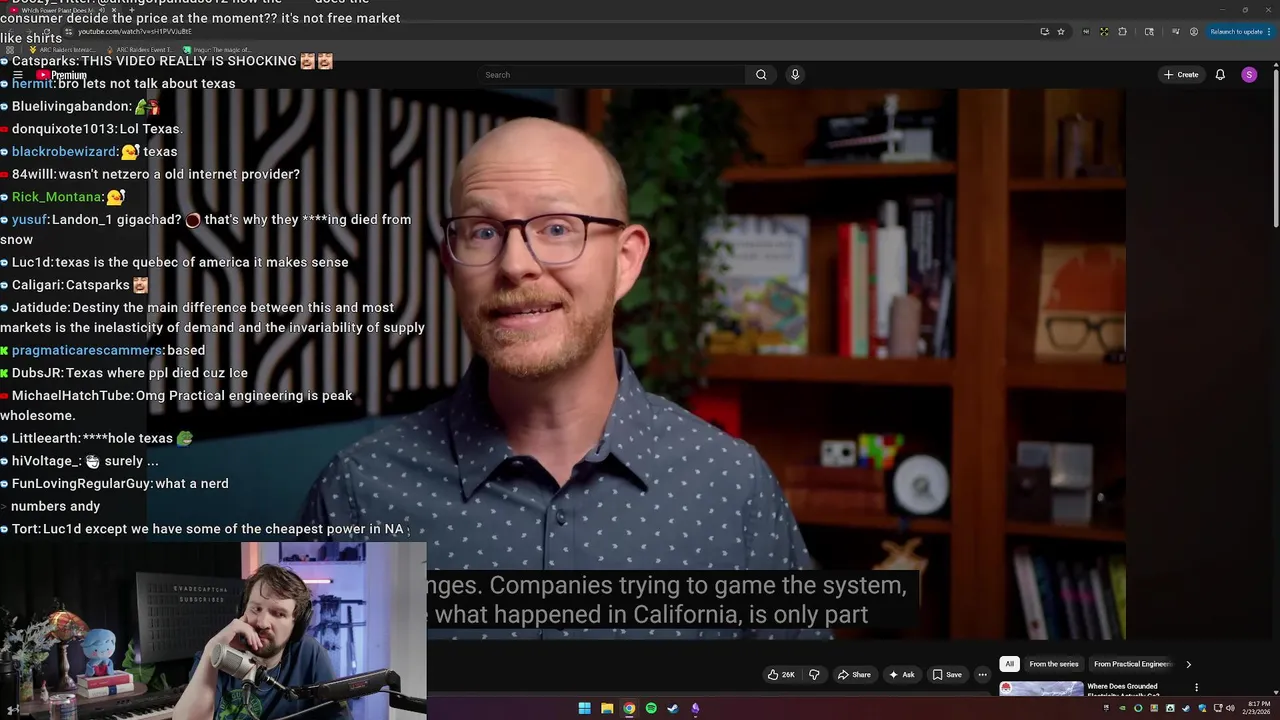Click chat message 'numbers andy'
Viewport: 1280px width, 720px height.
tap(55, 506)
